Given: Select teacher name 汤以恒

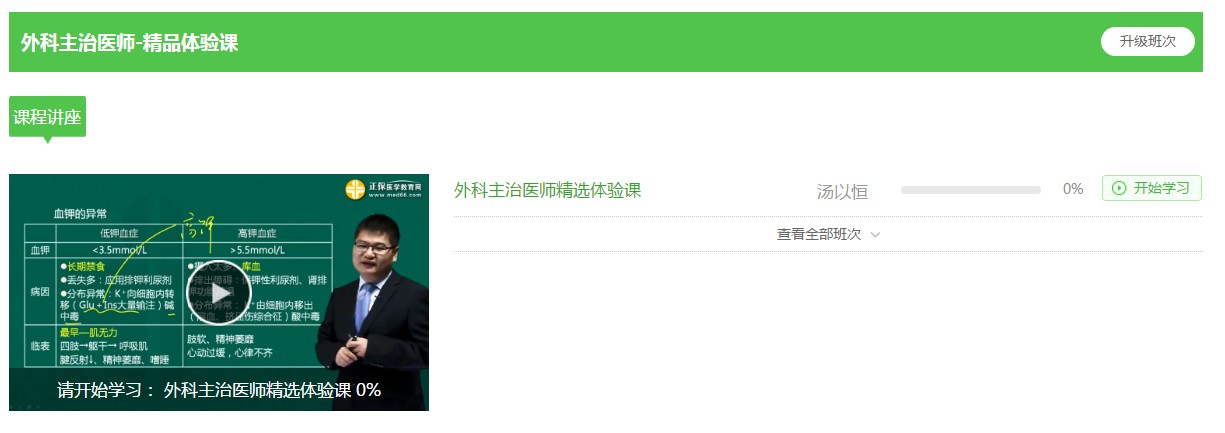Looking at the screenshot, I should 842,191.
